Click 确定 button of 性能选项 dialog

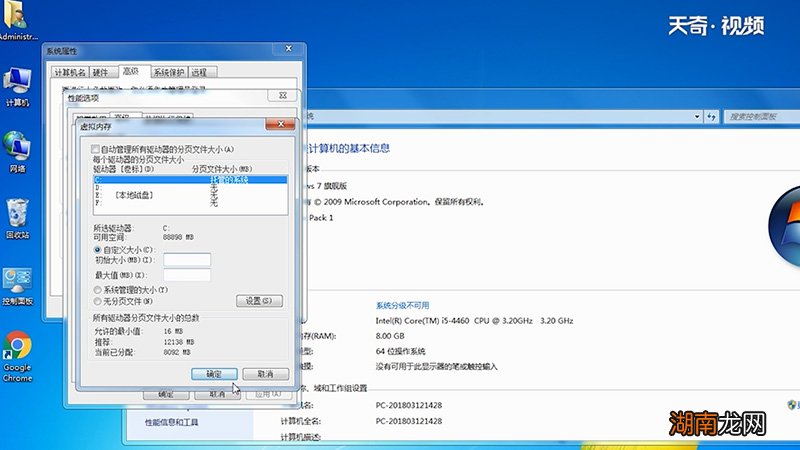(x=166, y=394)
